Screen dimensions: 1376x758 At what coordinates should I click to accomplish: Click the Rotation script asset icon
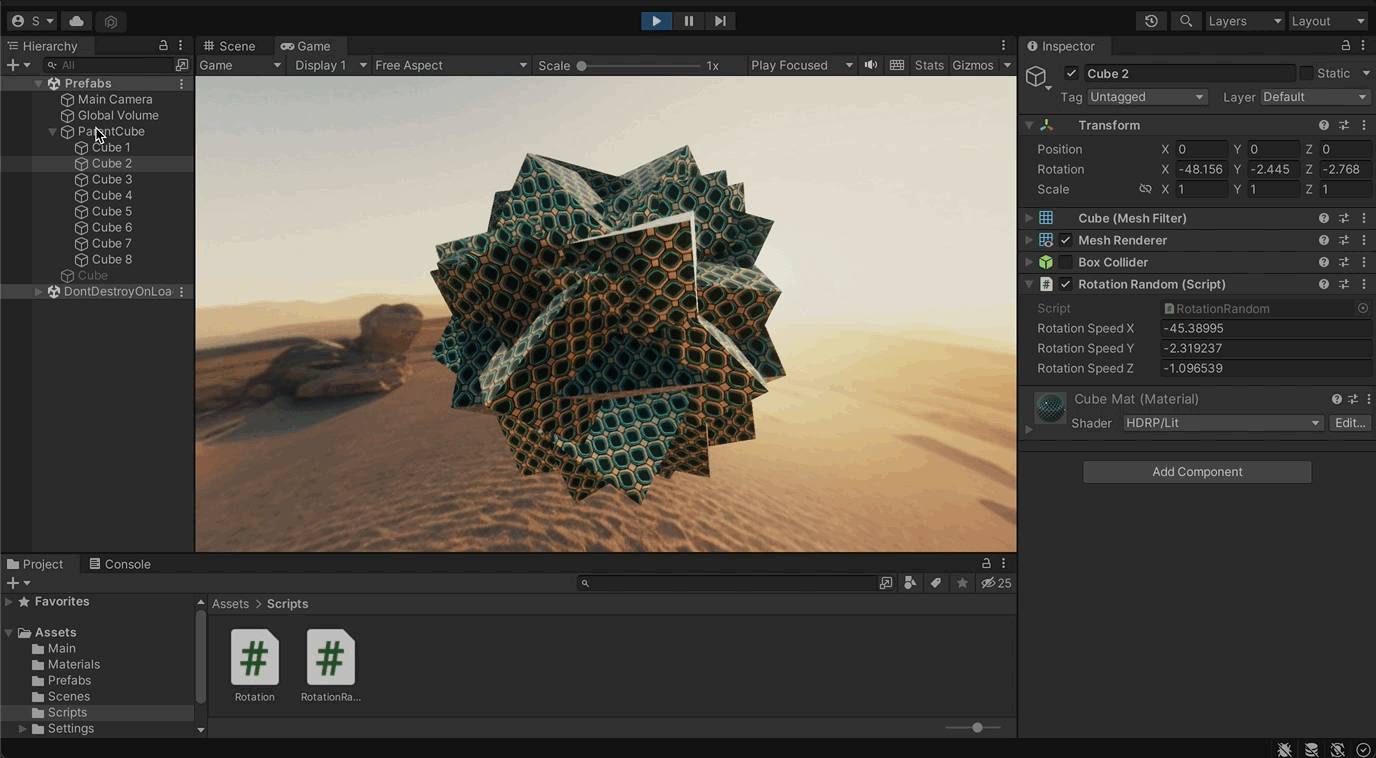(255, 657)
